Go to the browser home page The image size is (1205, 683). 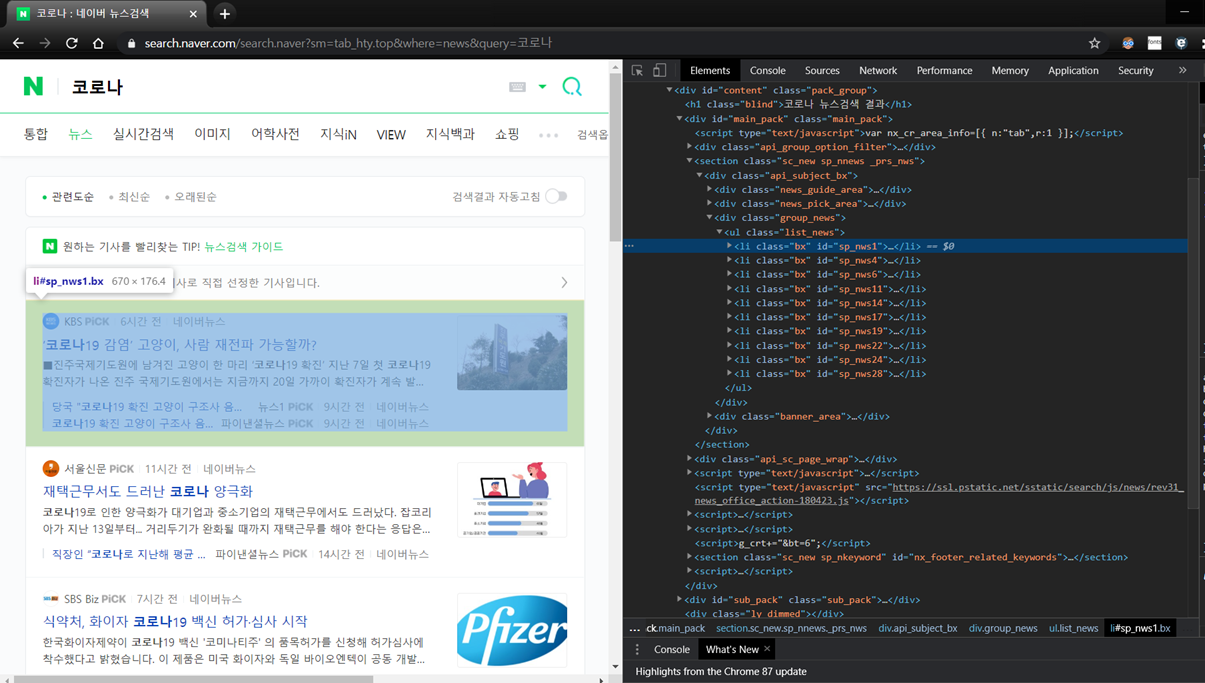click(x=98, y=43)
